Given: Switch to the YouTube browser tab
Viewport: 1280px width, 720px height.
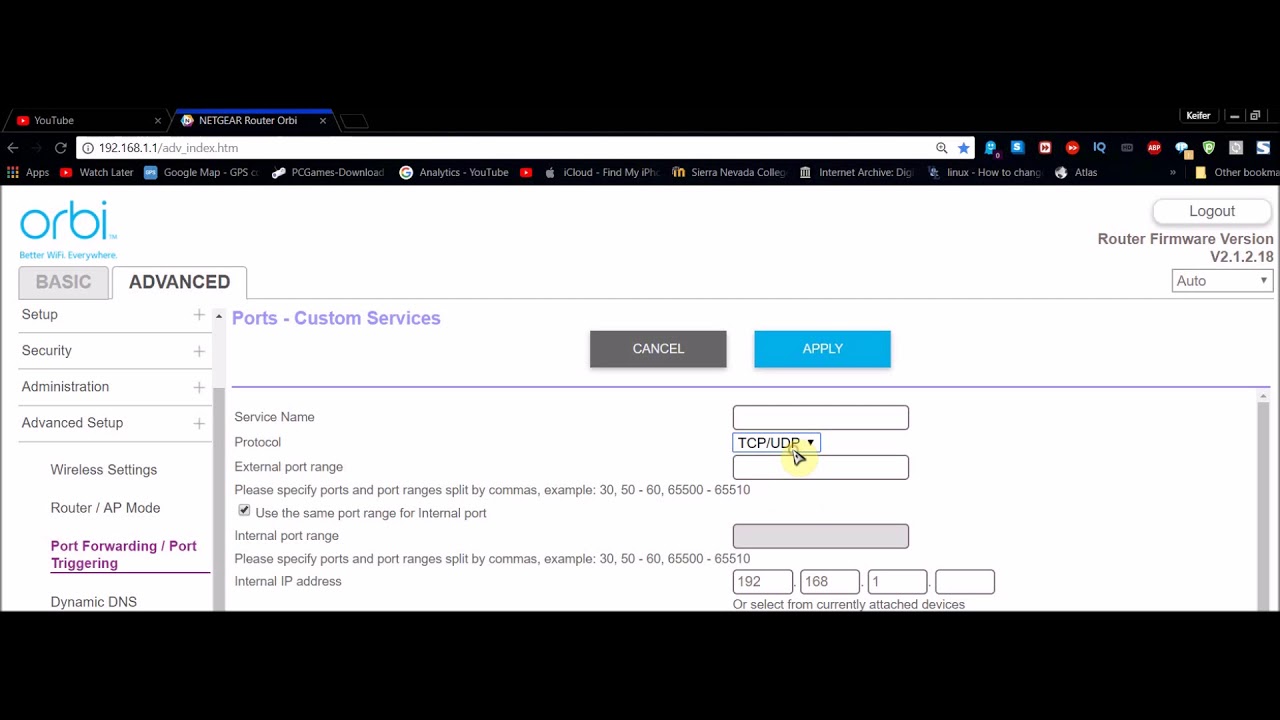Looking at the screenshot, I should [85, 120].
